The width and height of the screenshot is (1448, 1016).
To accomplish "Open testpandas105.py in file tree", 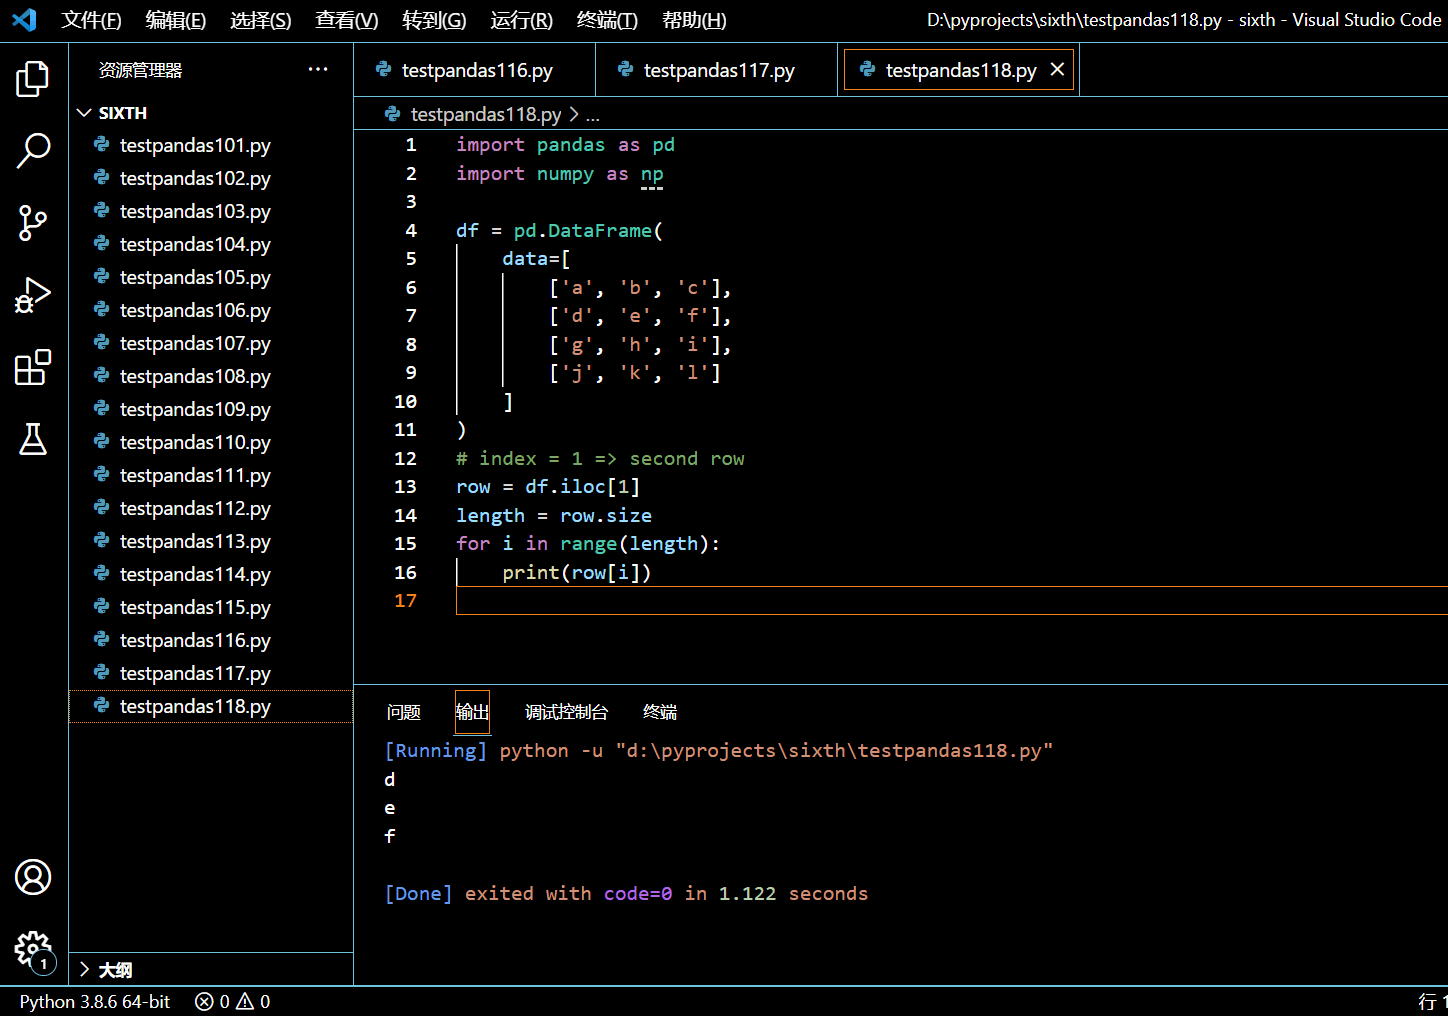I will [211, 277].
